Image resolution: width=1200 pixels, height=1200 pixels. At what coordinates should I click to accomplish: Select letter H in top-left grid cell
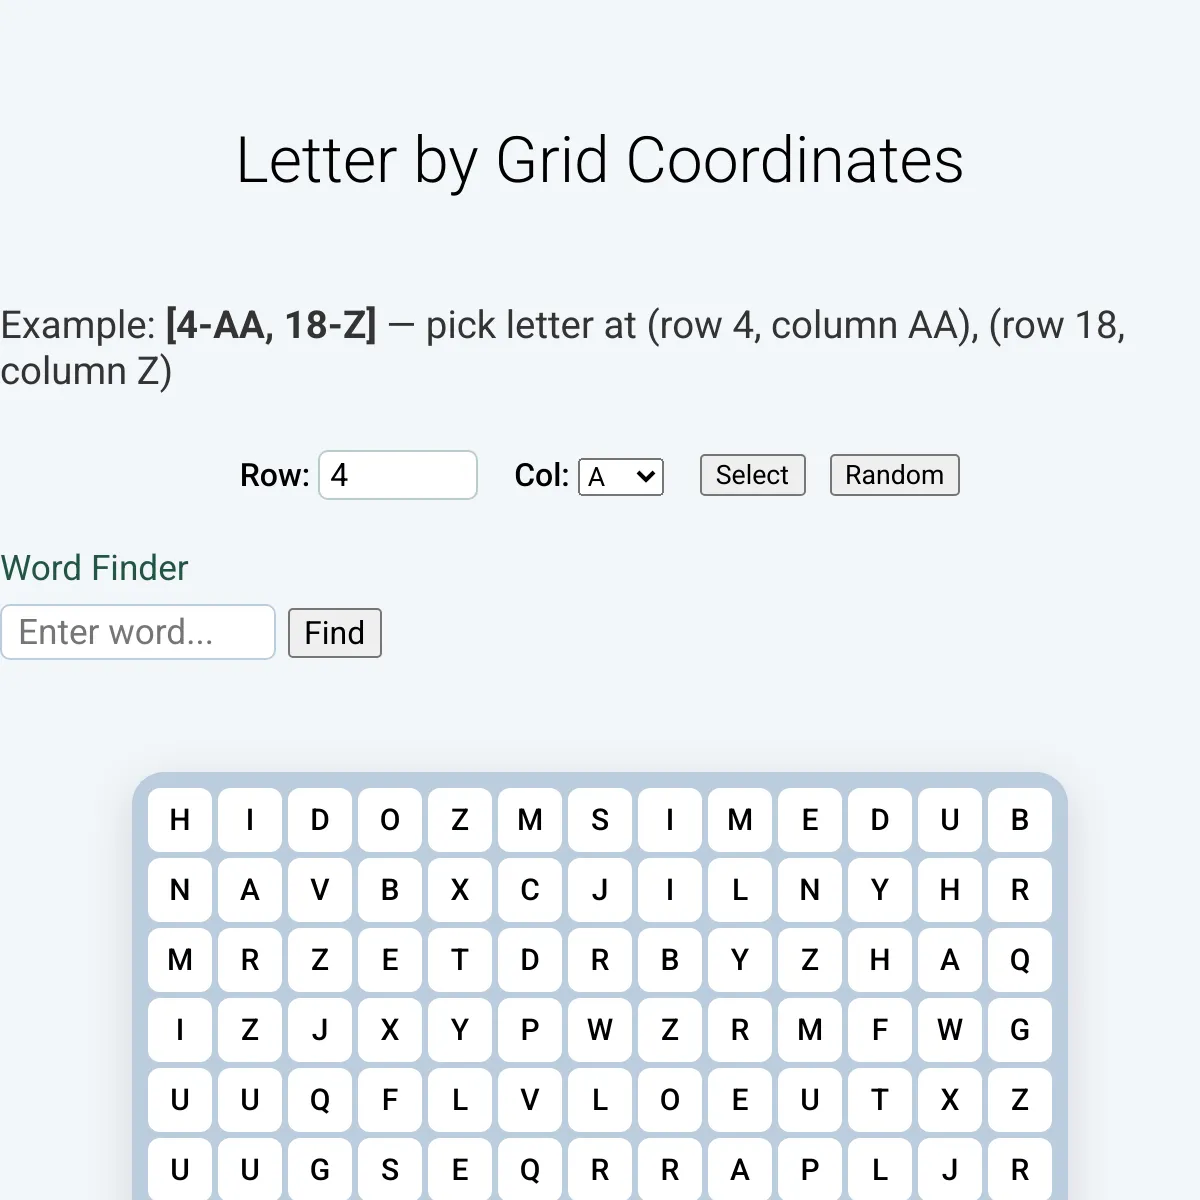pyautogui.click(x=180, y=820)
